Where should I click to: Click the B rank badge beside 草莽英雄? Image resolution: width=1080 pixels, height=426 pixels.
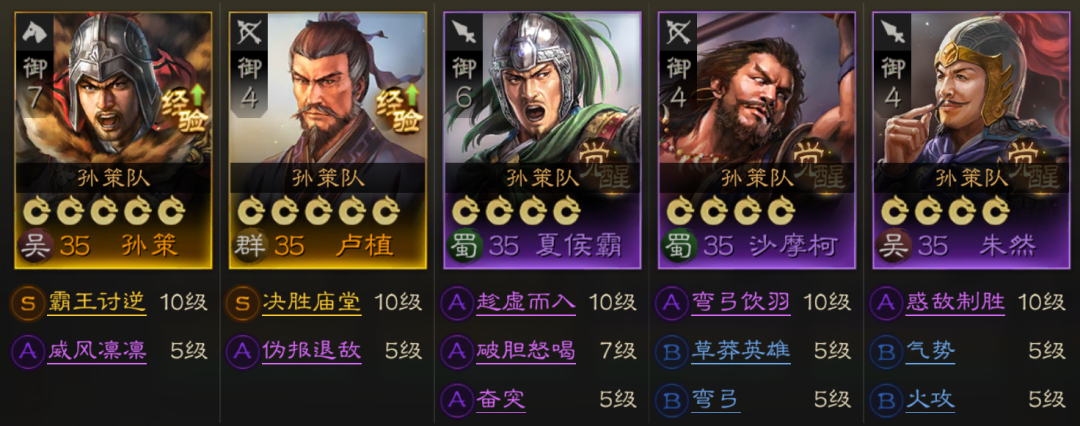[671, 351]
